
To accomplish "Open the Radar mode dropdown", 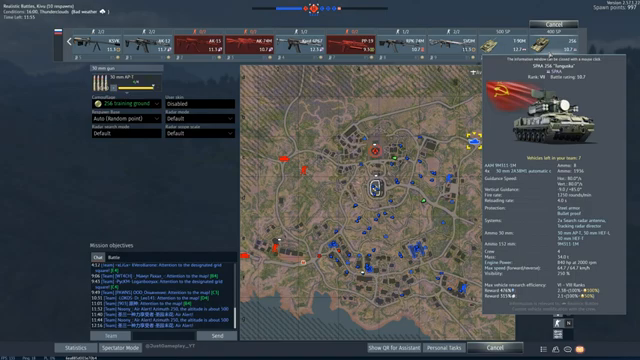I will point(200,118).
